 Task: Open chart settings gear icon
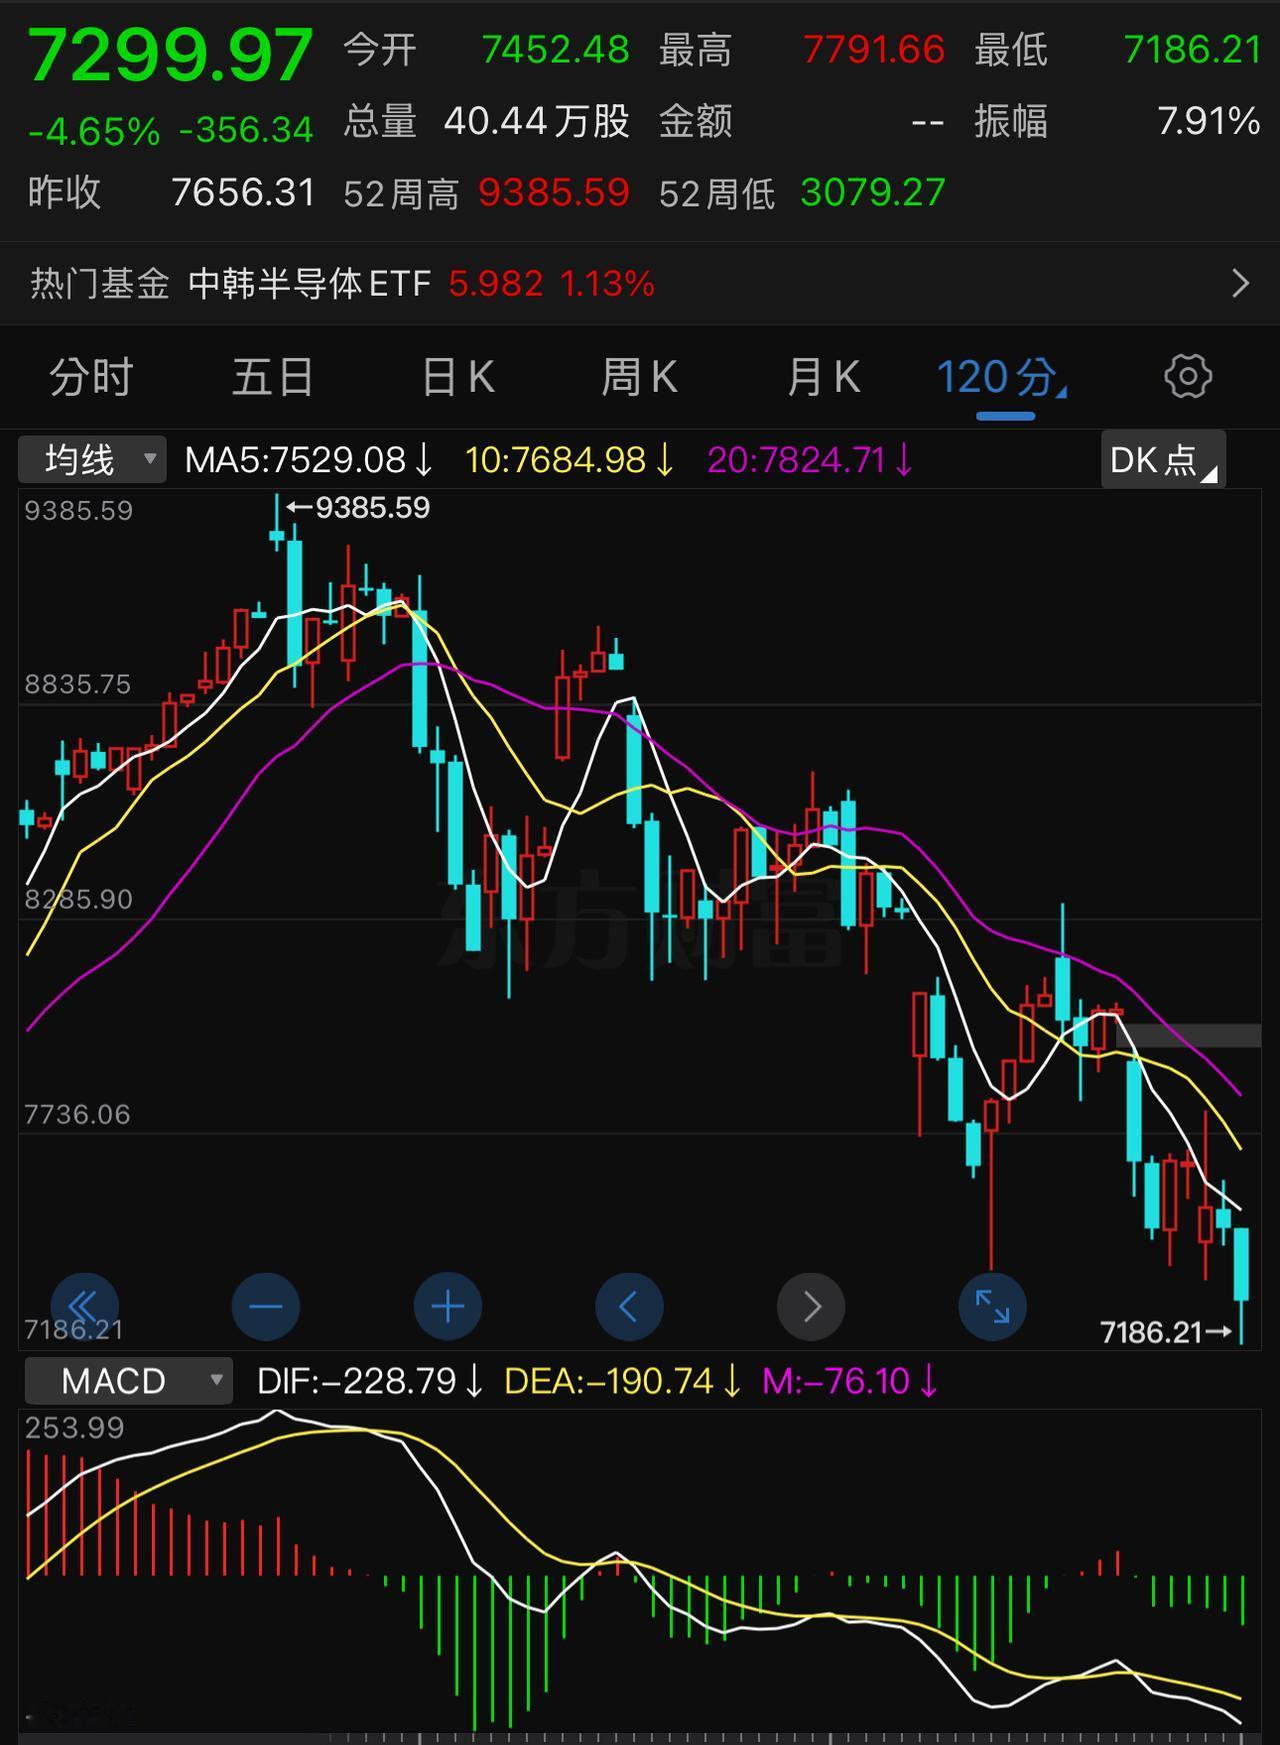coord(1188,377)
